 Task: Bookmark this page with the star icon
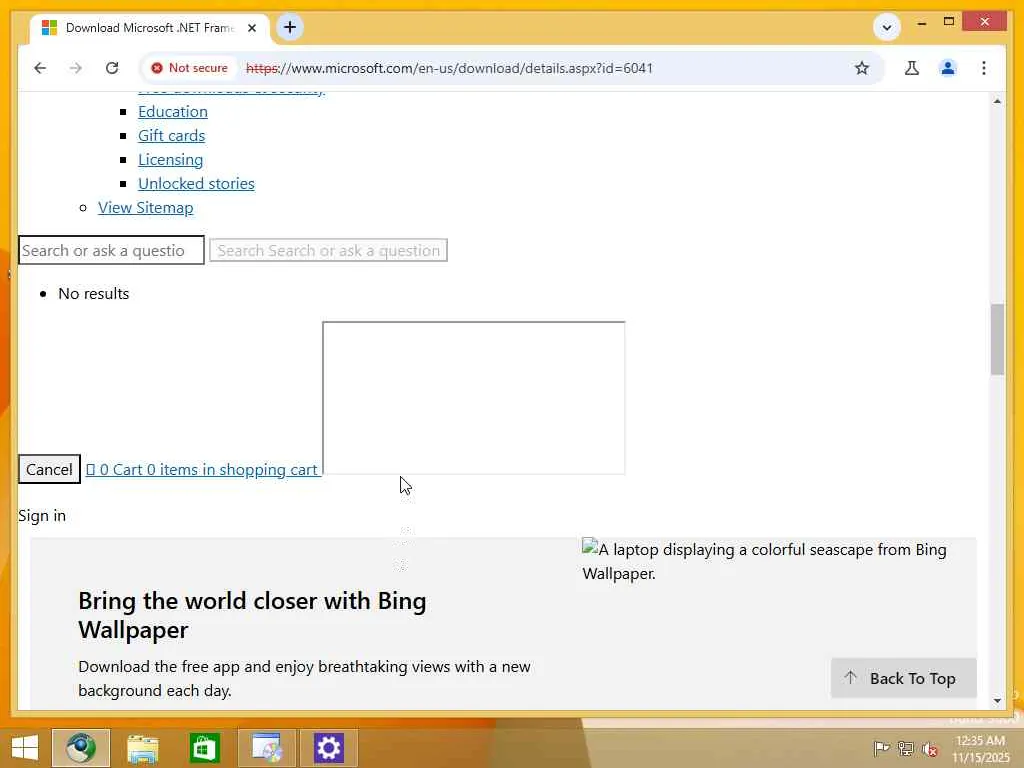tap(861, 68)
